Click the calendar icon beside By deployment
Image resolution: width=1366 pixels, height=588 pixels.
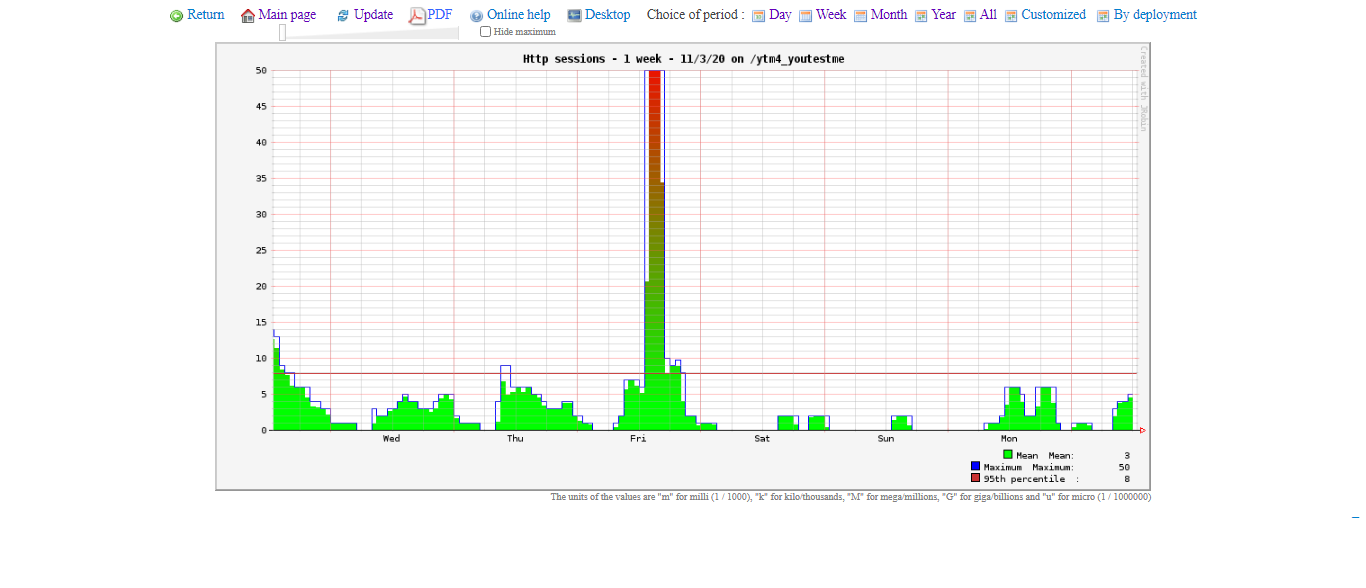pos(1103,16)
